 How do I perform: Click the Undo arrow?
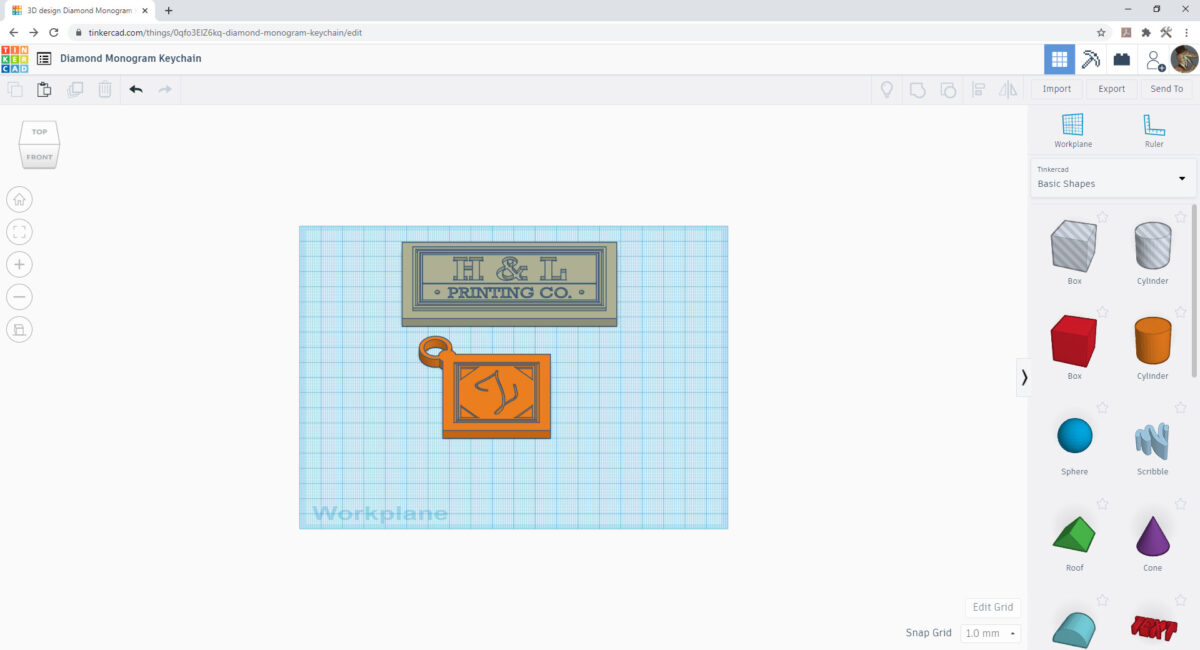click(x=136, y=89)
